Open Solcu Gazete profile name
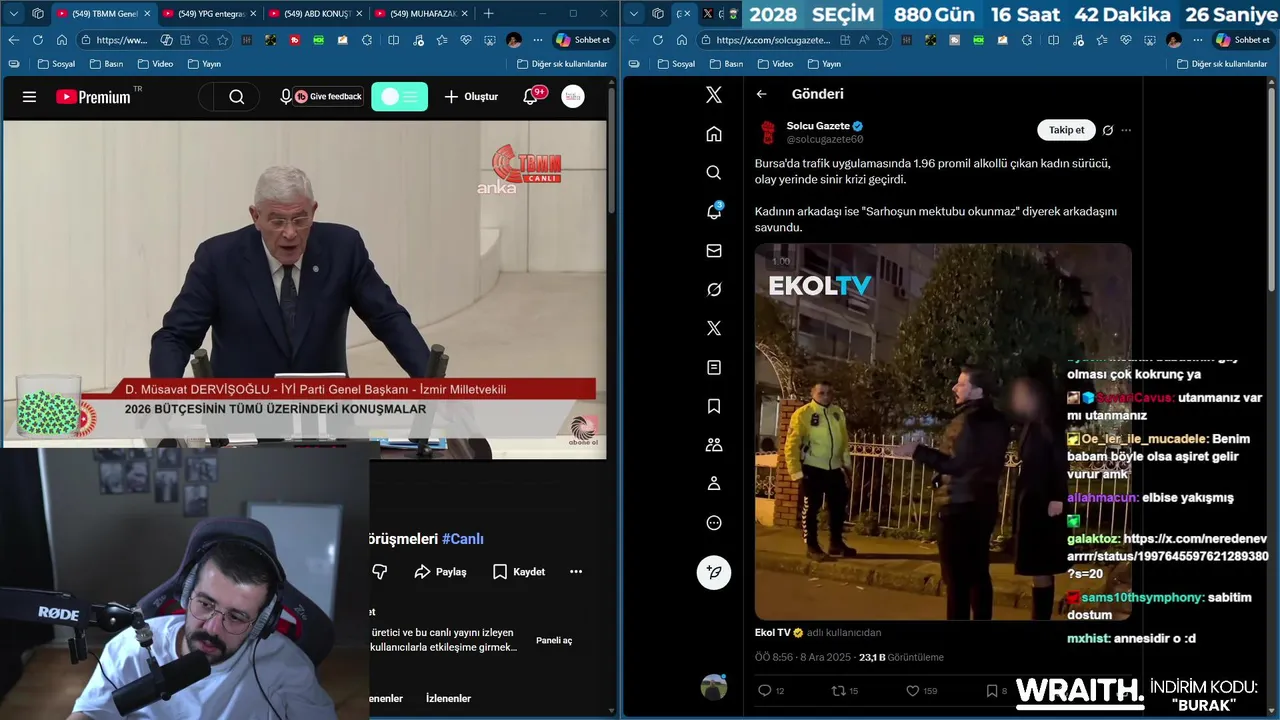This screenshot has width=1280, height=720. pyautogui.click(x=818, y=126)
